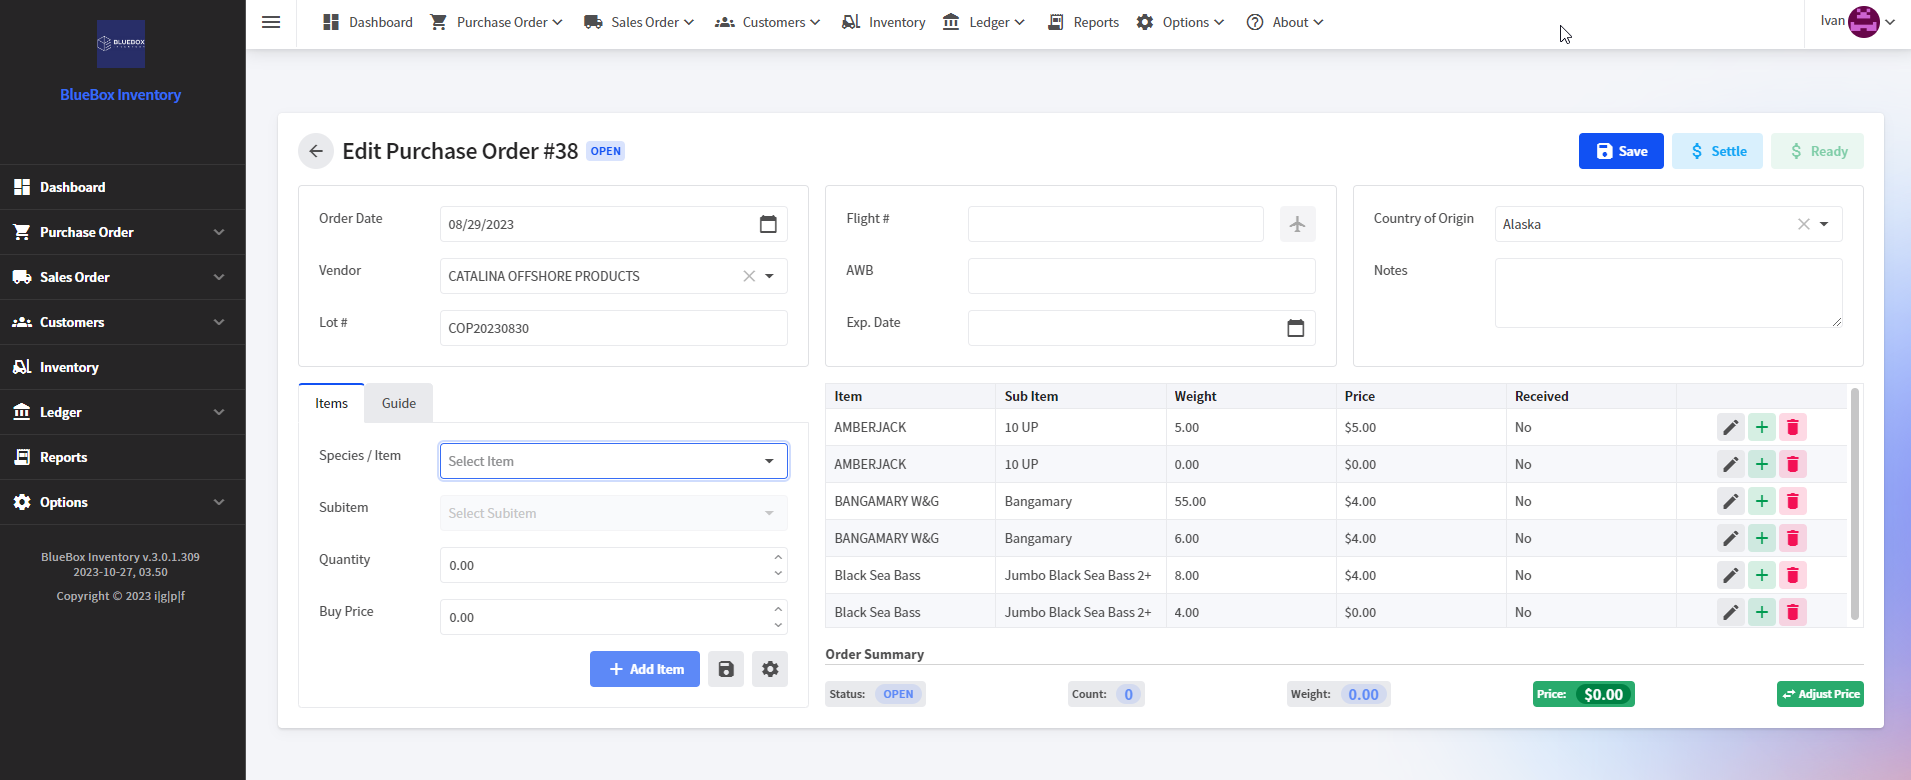Image resolution: width=1911 pixels, height=780 pixels.
Task: Open the Order Date calendar picker
Action: pos(767,224)
